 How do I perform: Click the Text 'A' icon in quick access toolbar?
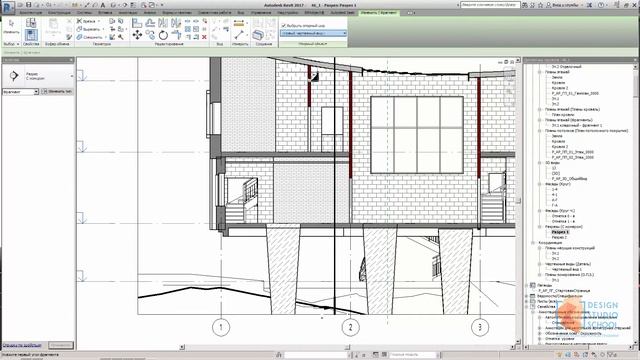click(102, 5)
